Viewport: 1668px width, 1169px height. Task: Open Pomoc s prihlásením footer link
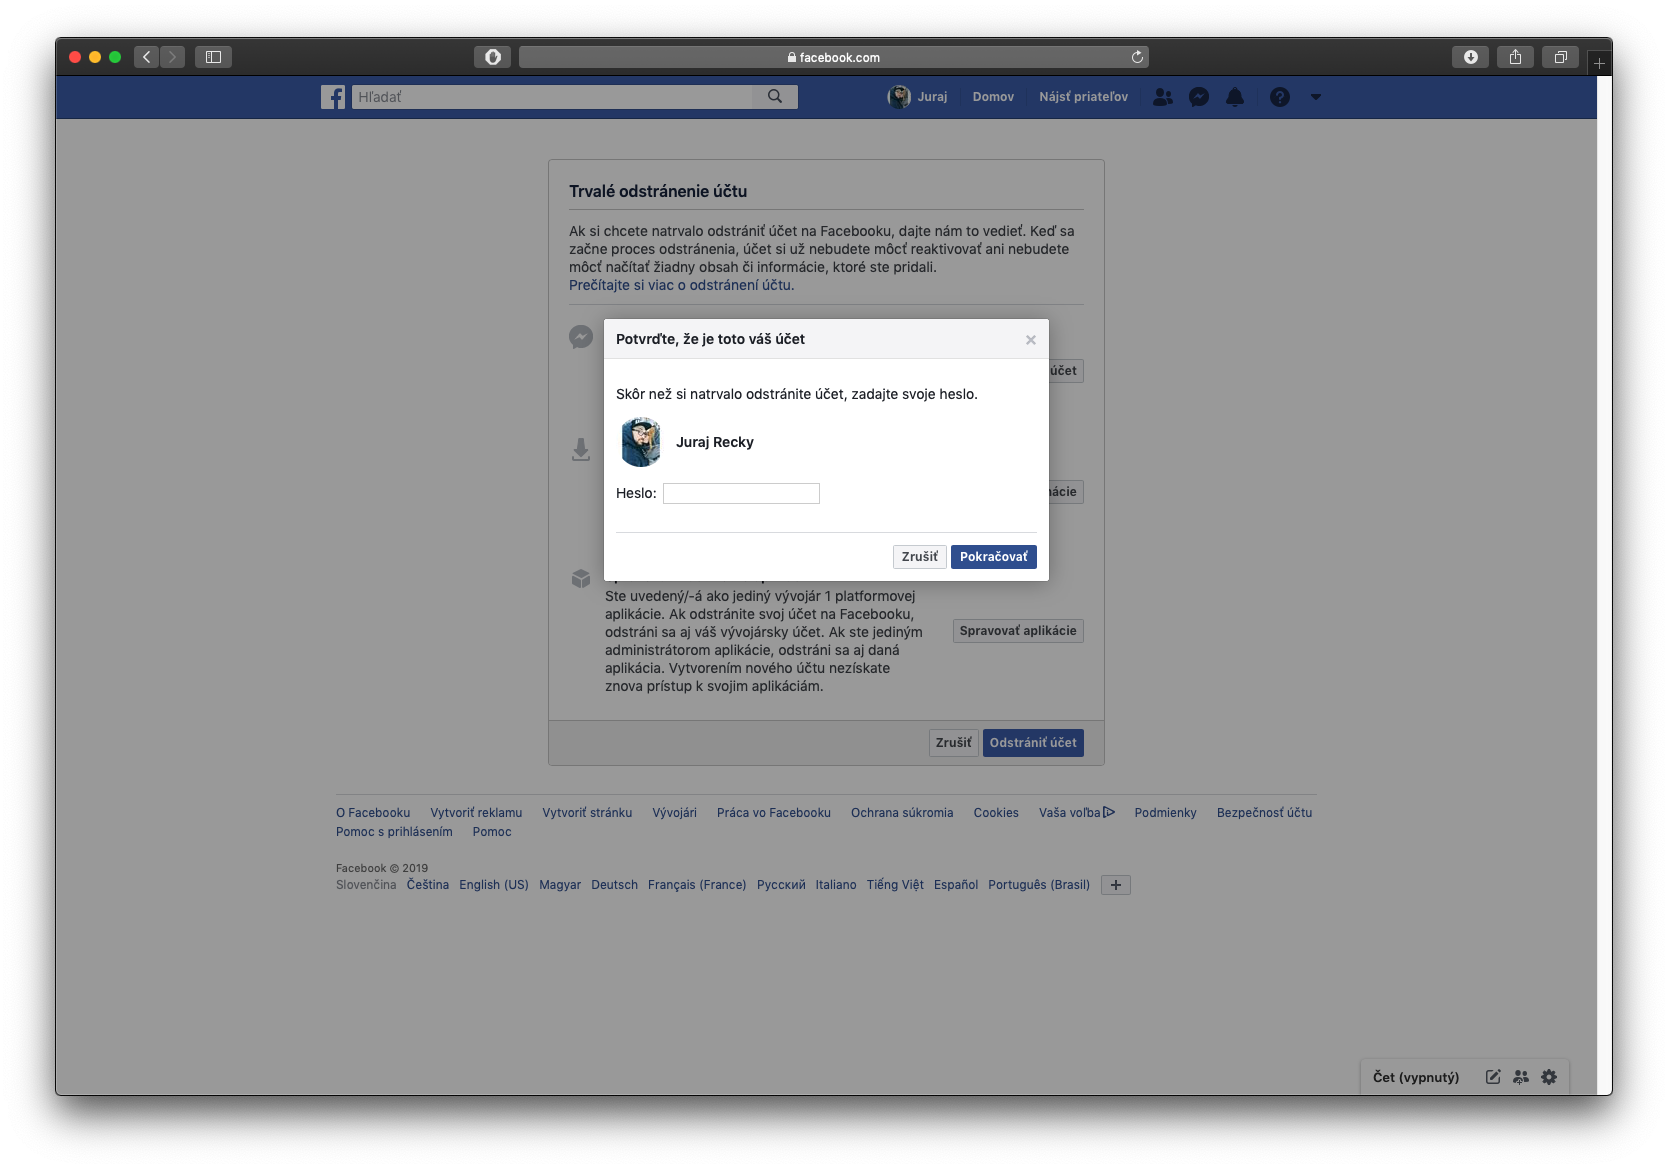pos(394,832)
